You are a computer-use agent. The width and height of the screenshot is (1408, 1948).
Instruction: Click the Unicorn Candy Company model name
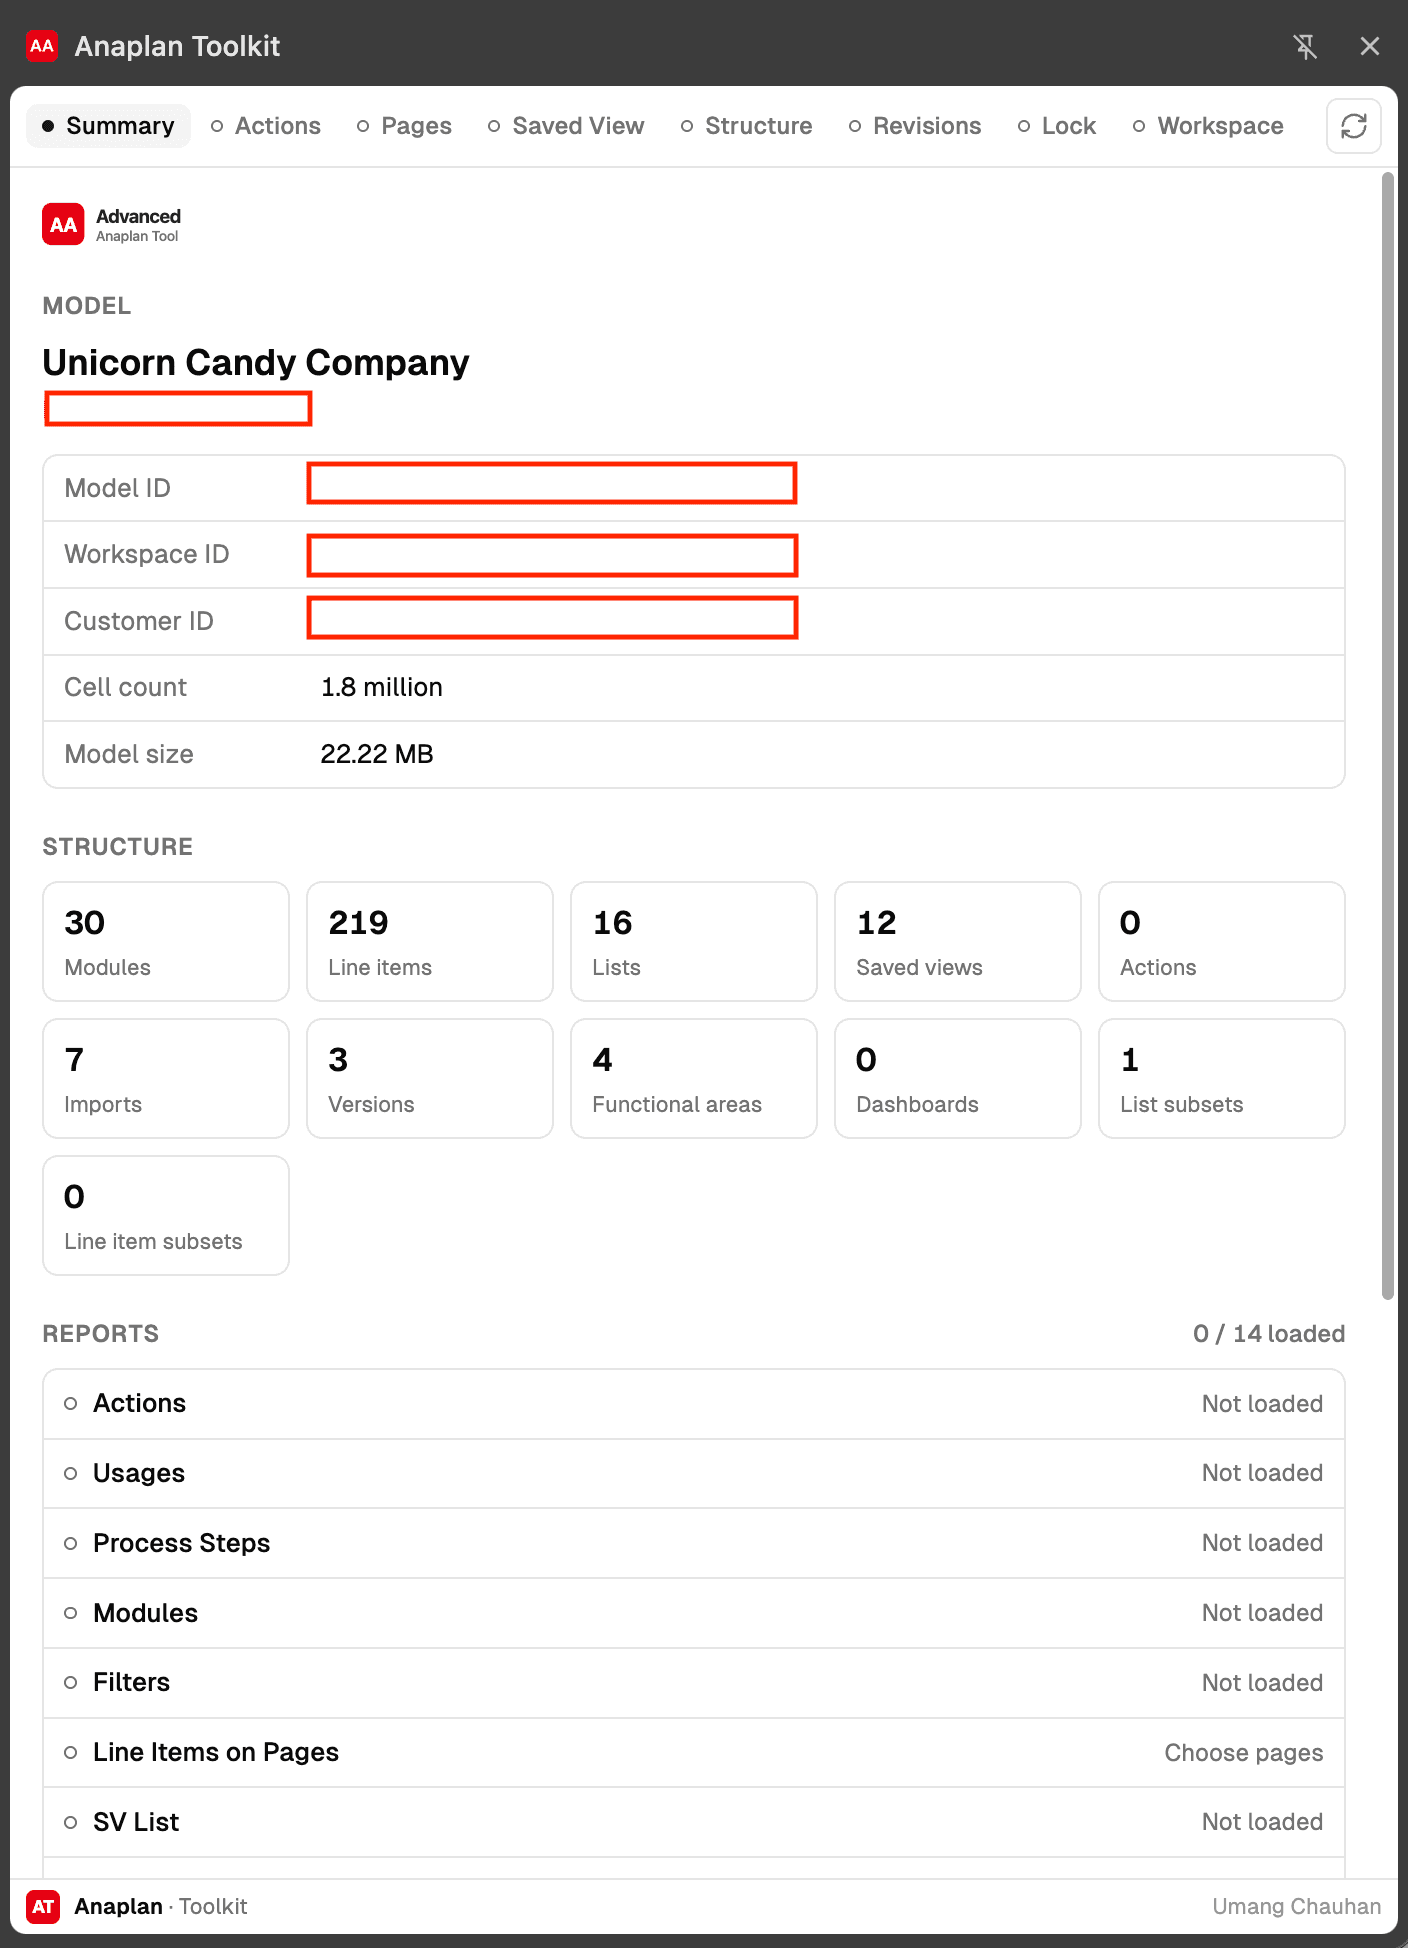coord(256,362)
